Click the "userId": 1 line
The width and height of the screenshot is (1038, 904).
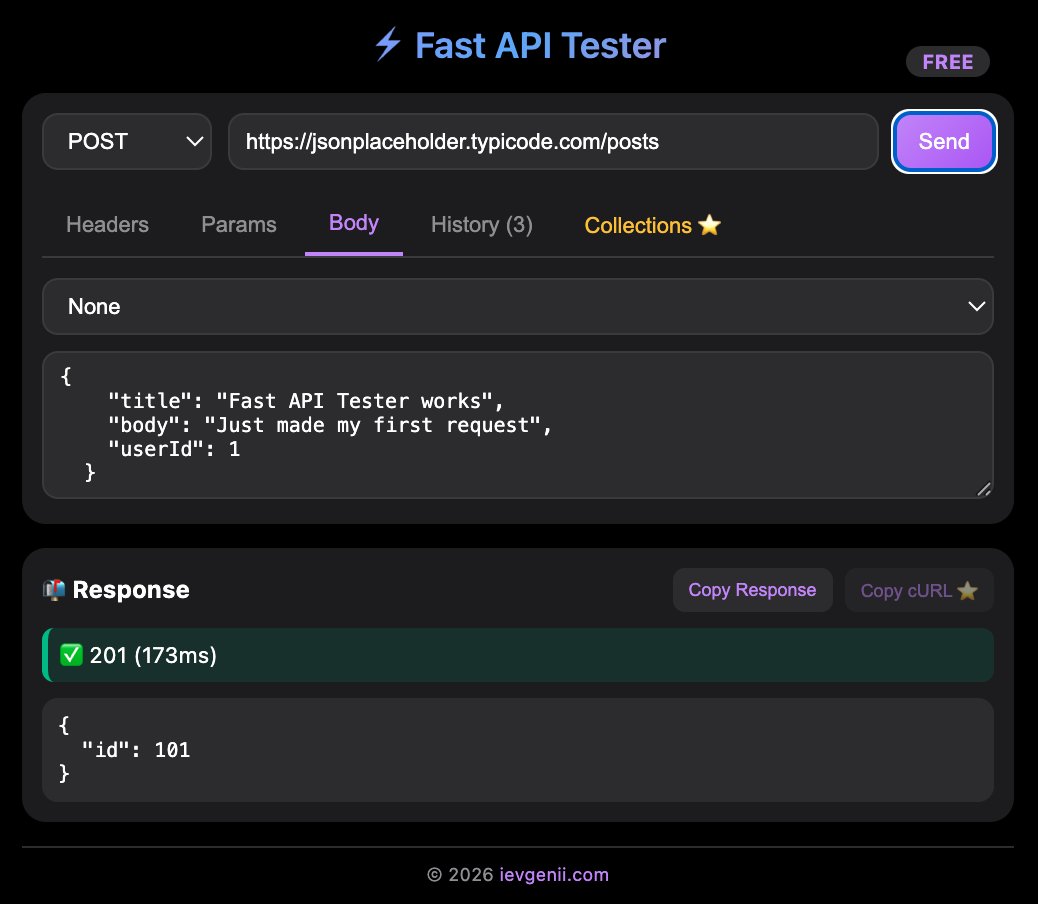coord(174,449)
